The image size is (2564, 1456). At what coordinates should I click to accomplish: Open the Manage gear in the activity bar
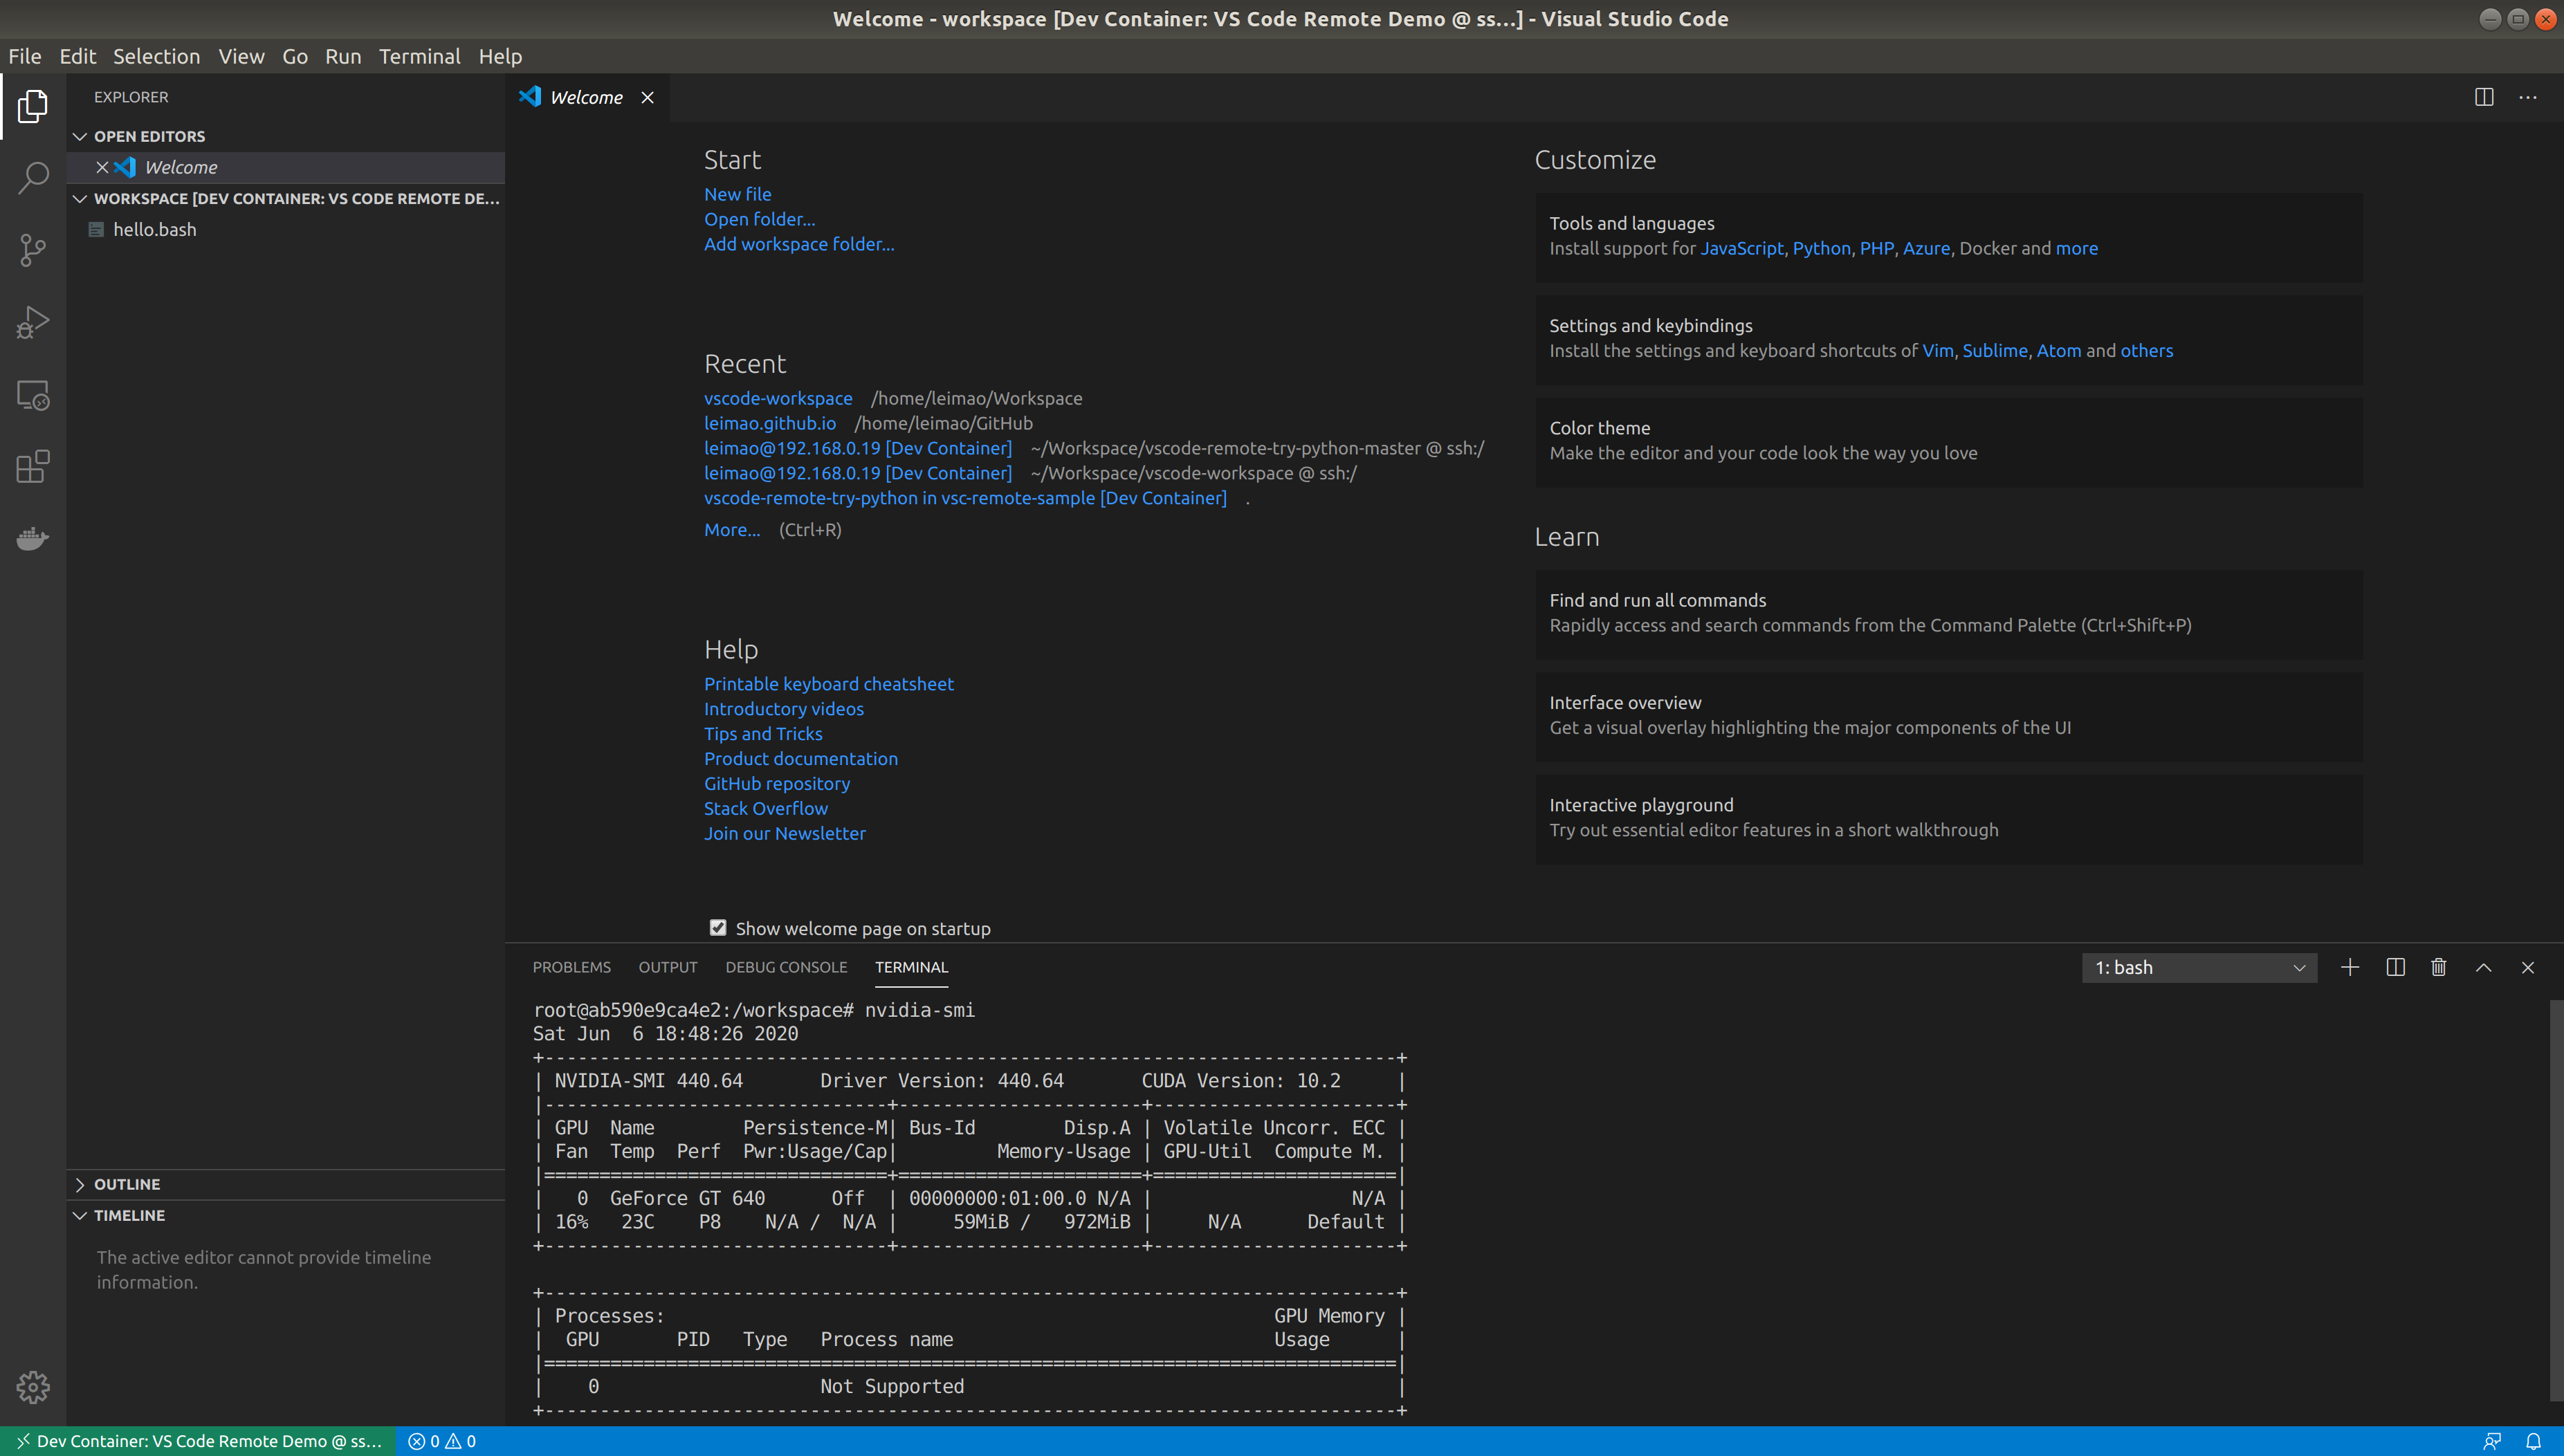(33, 1387)
